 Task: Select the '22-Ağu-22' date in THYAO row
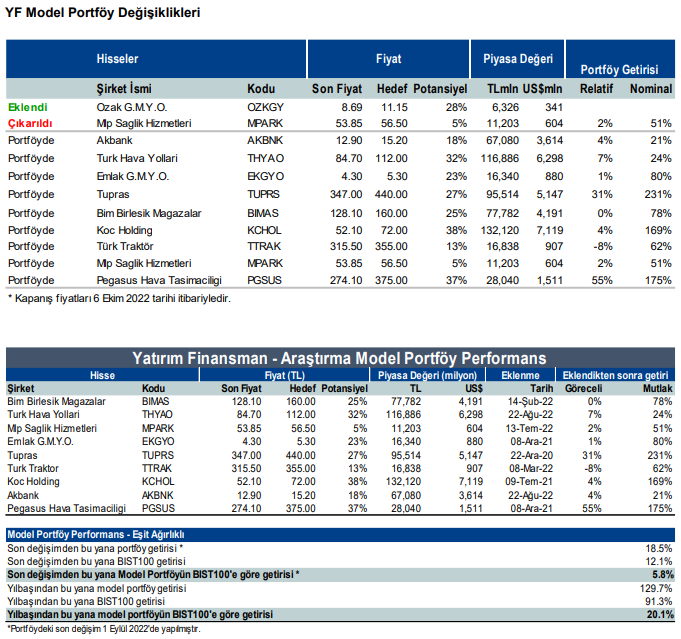coord(530,414)
